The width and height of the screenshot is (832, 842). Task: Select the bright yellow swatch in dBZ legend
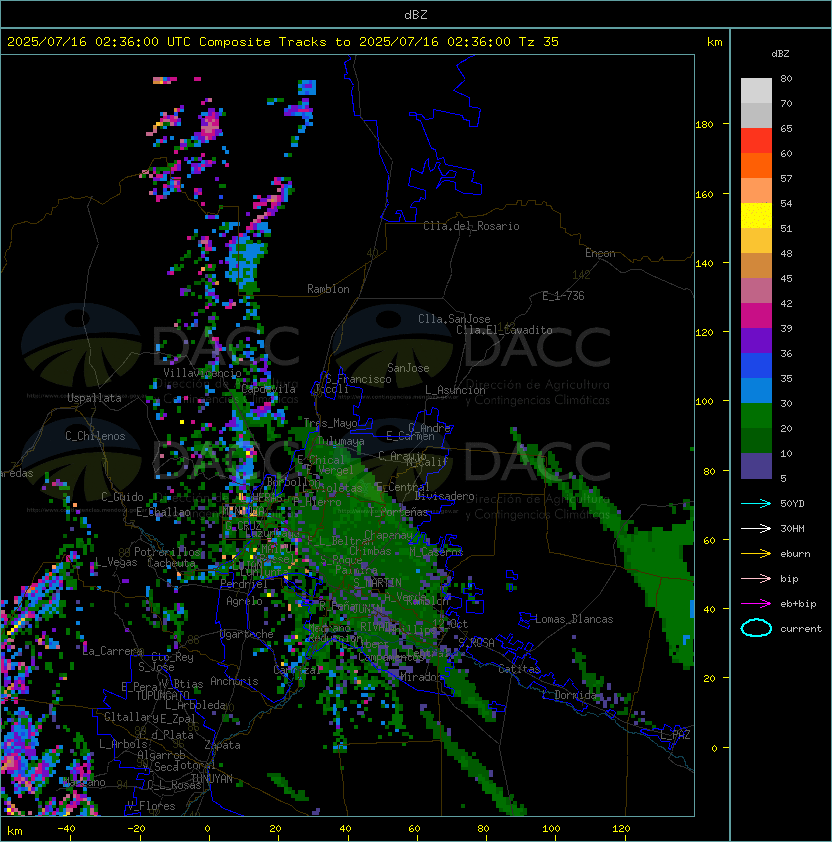[x=756, y=216]
